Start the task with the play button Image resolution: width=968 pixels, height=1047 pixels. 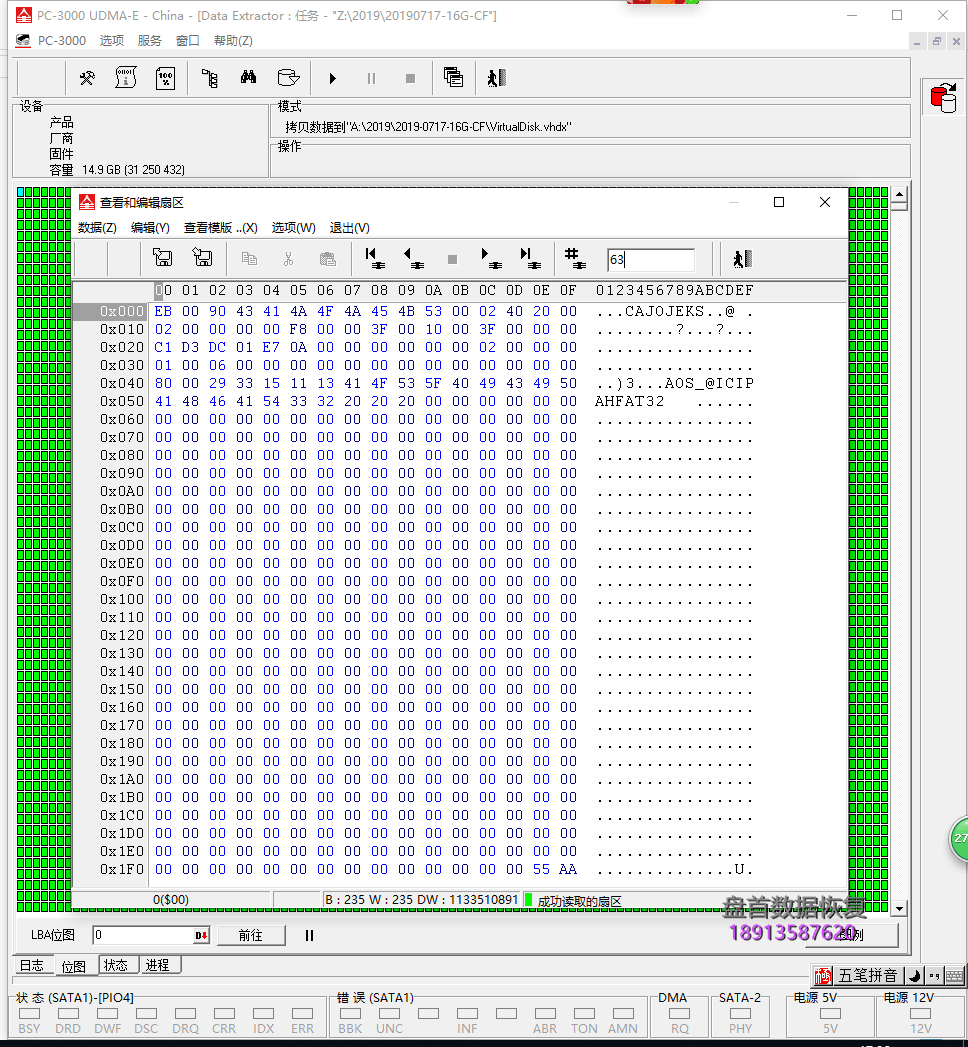[332, 79]
